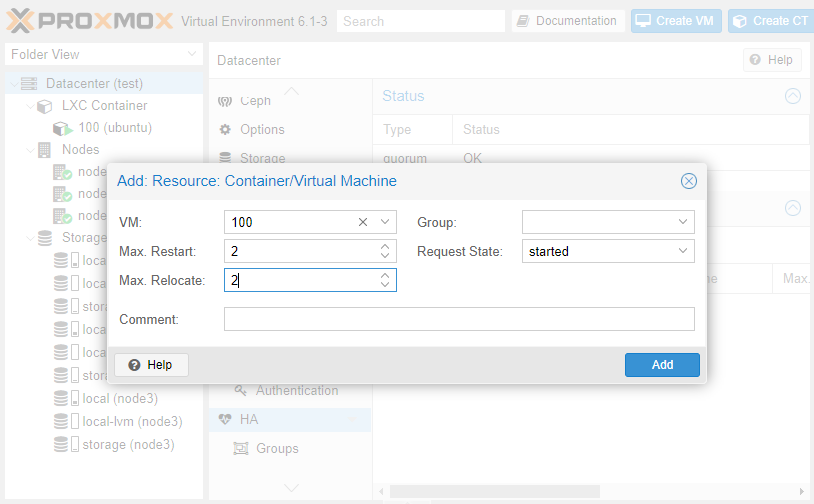Expand the Request State dropdown
The image size is (814, 504).
(x=683, y=251)
